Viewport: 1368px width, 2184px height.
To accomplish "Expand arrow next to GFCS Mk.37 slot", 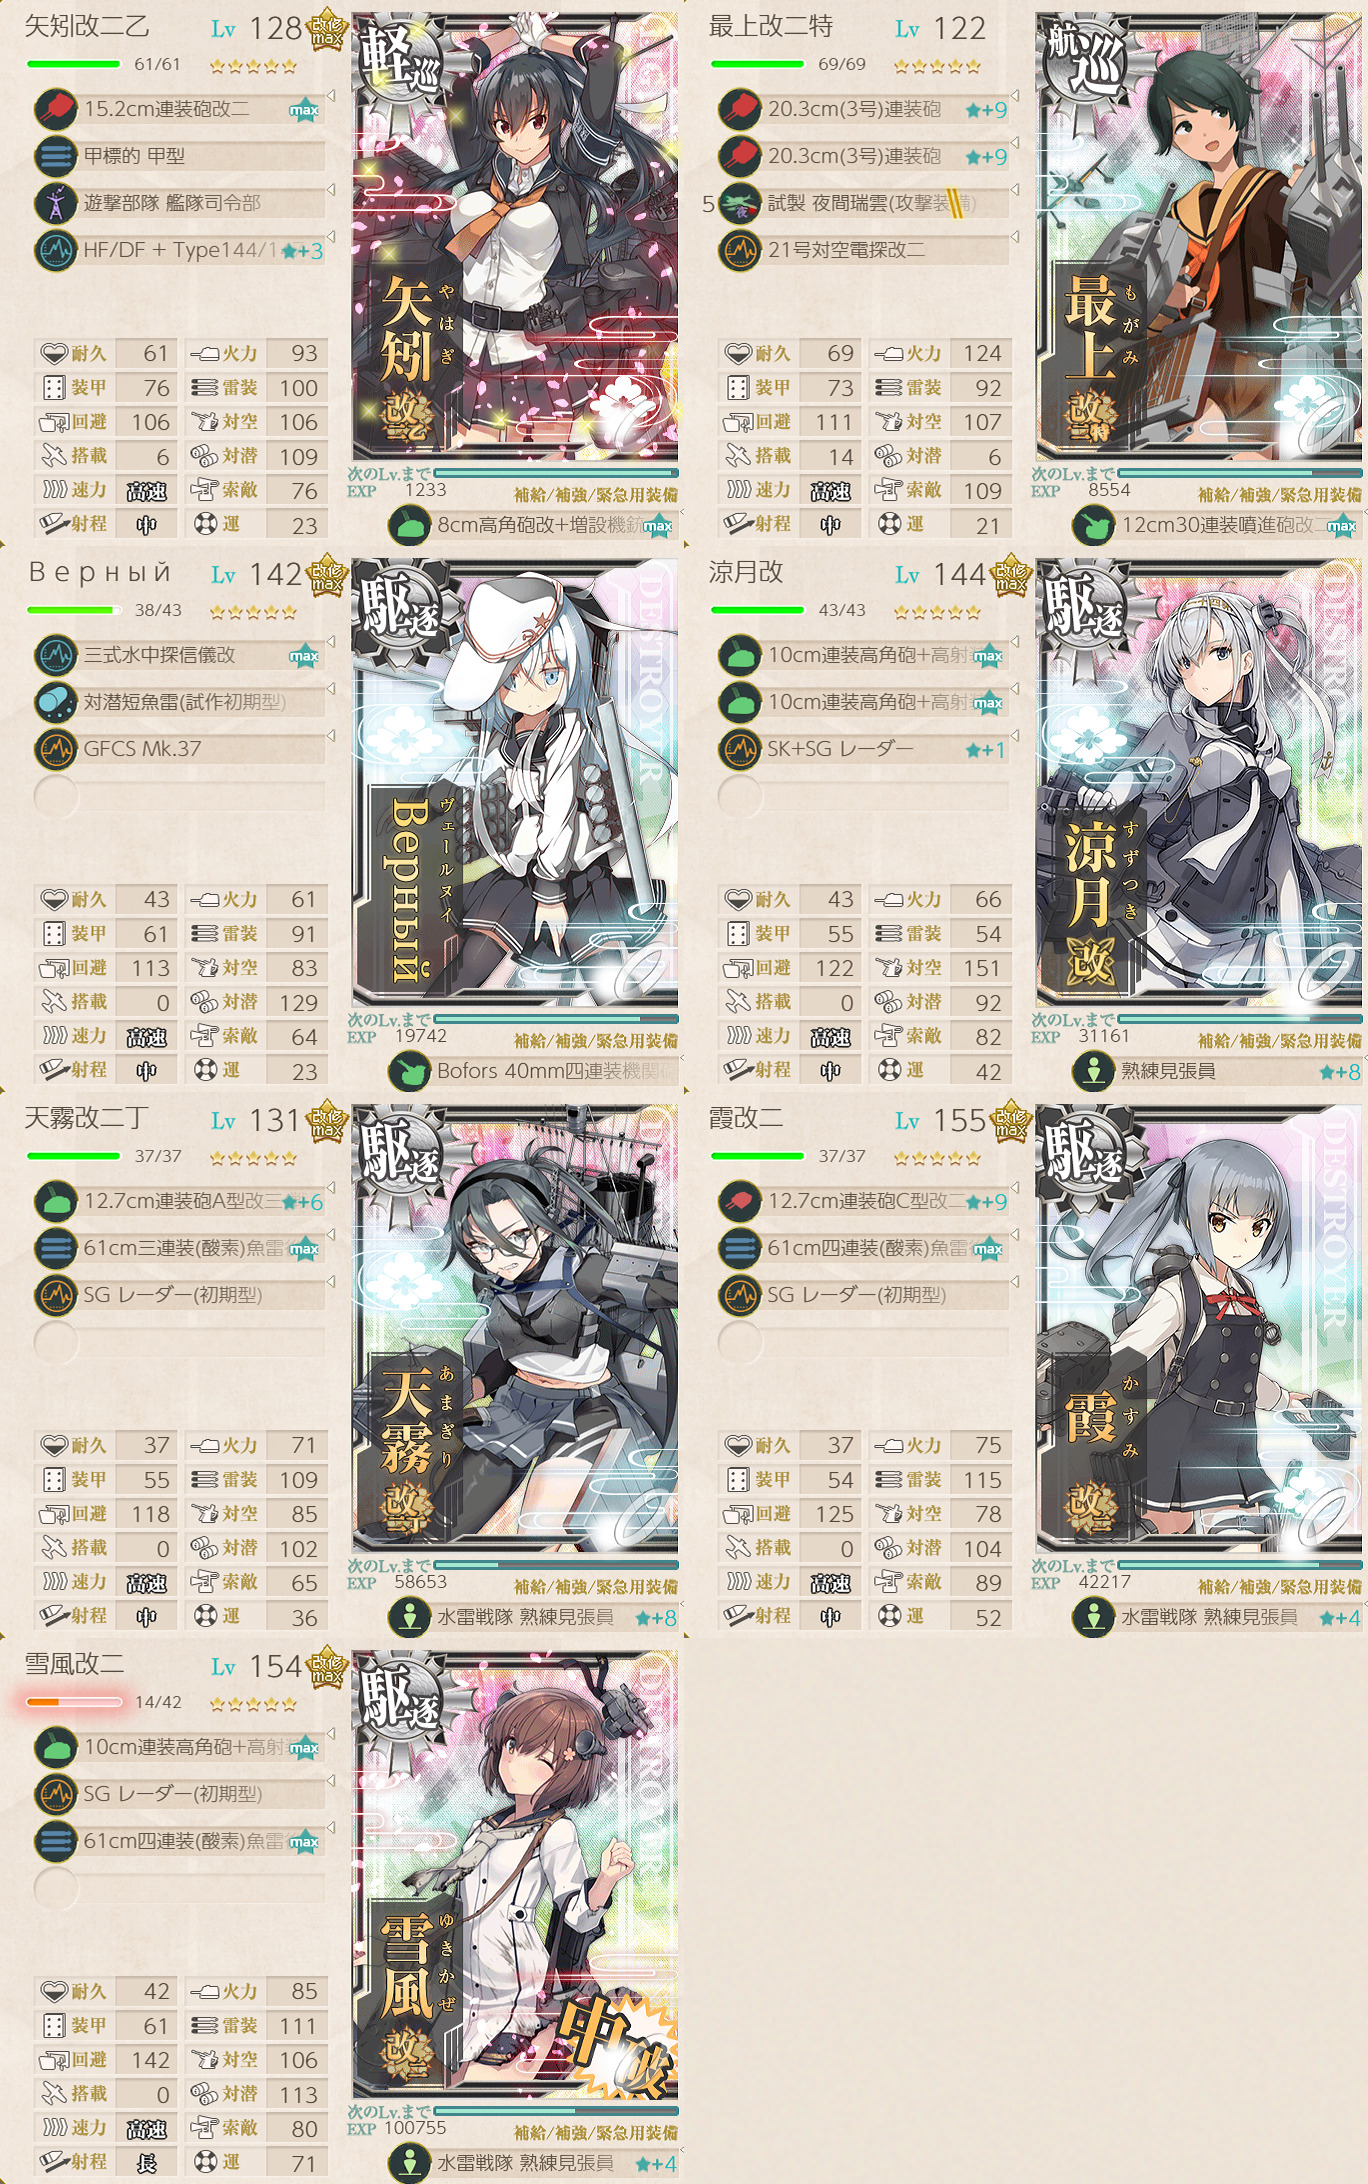I will [330, 737].
